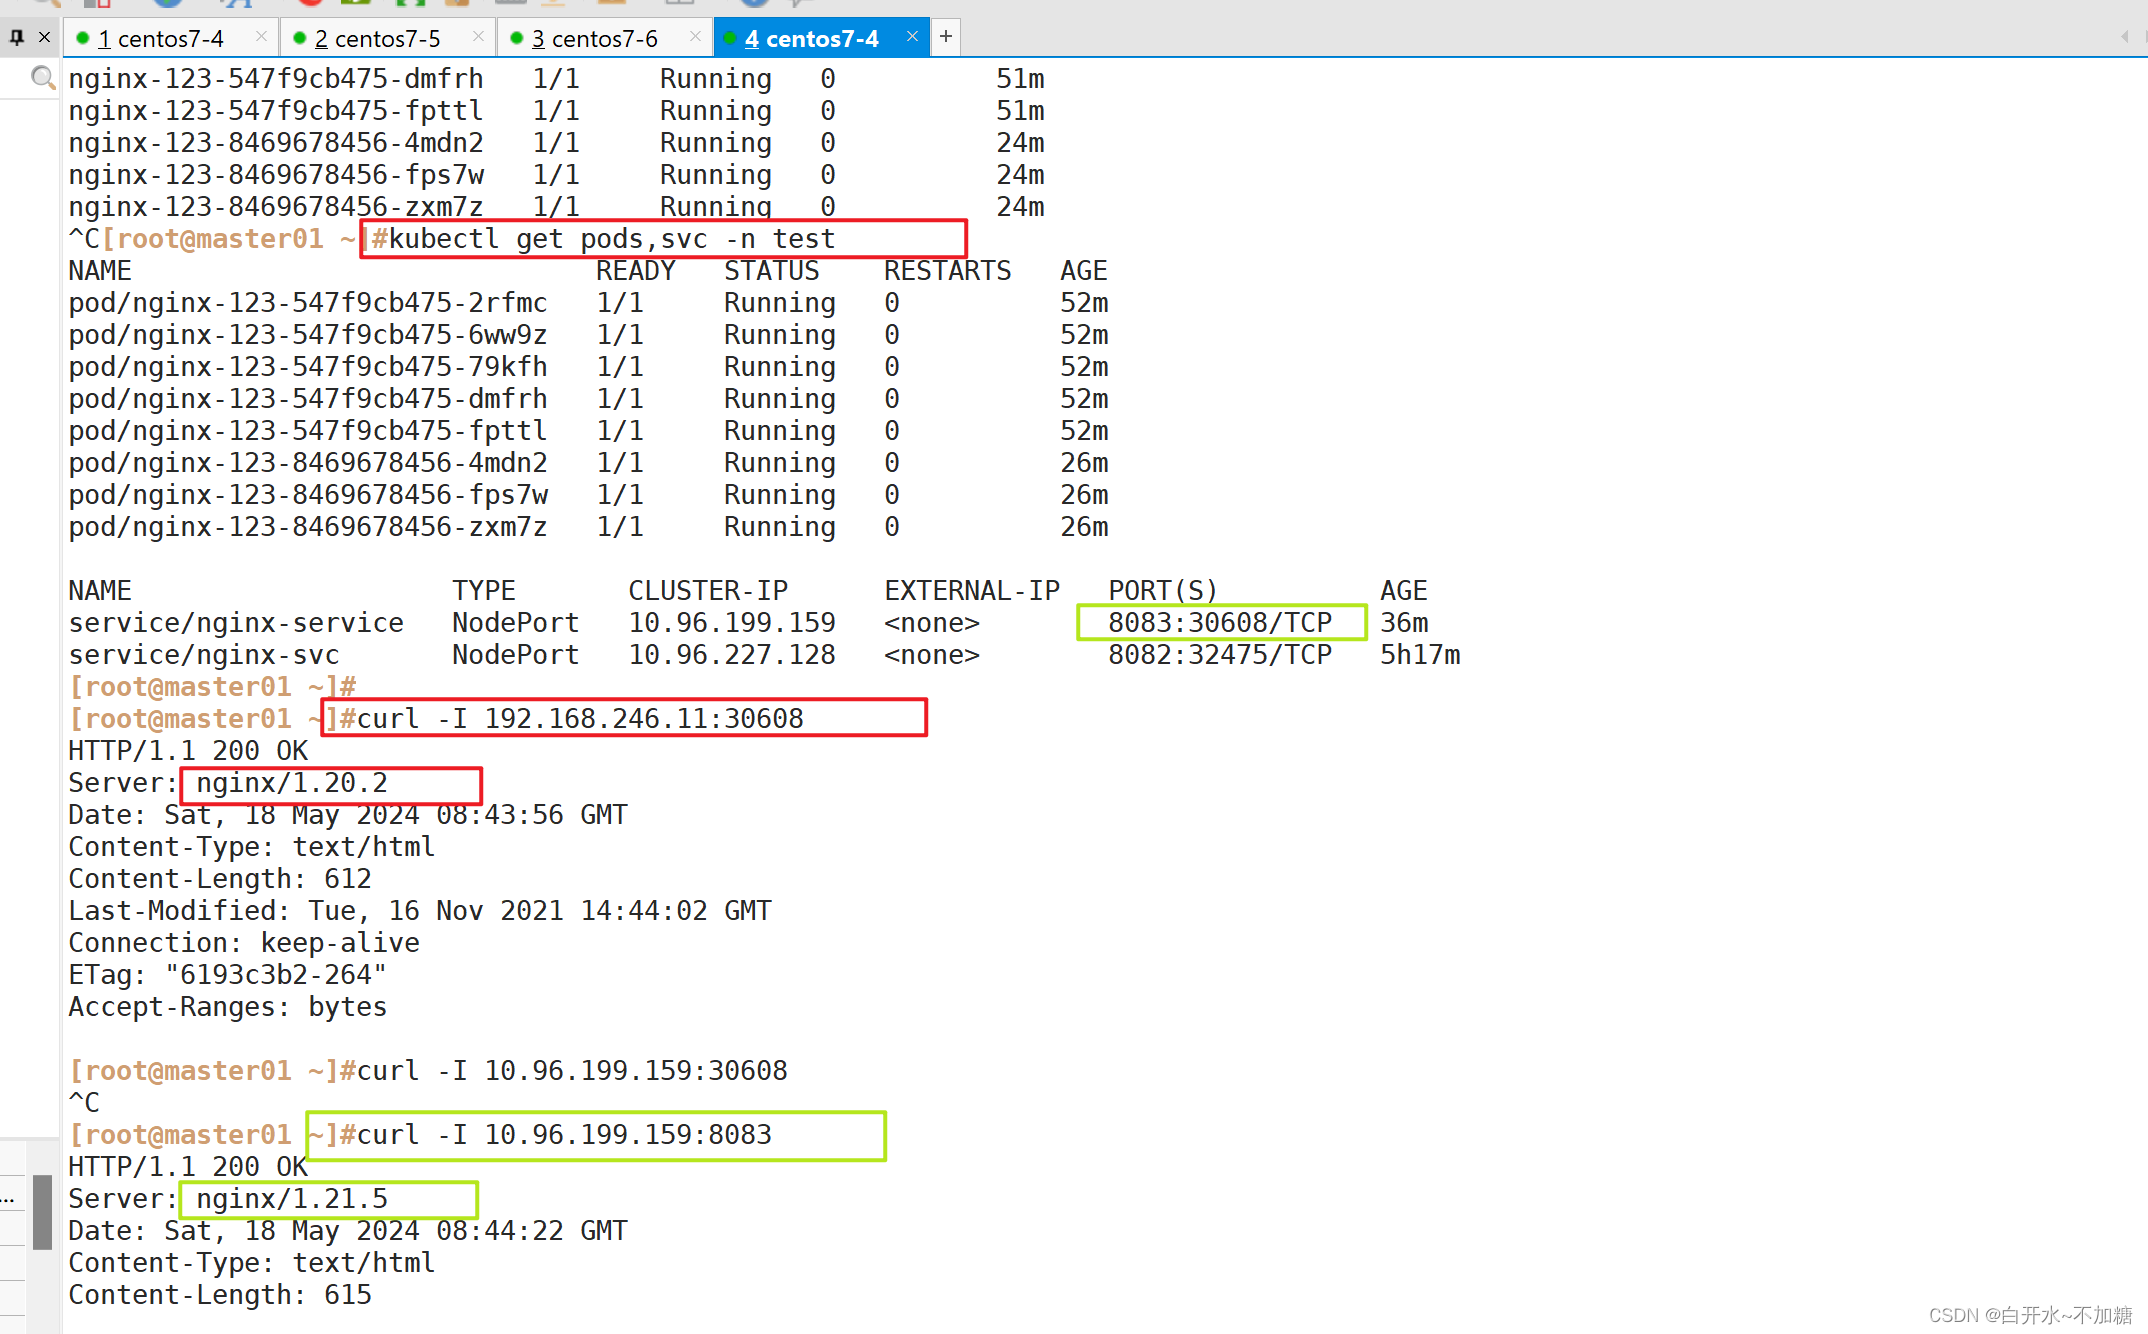Click the pin icon for the side panel
This screenshot has height=1334, width=2148.
click(x=17, y=37)
